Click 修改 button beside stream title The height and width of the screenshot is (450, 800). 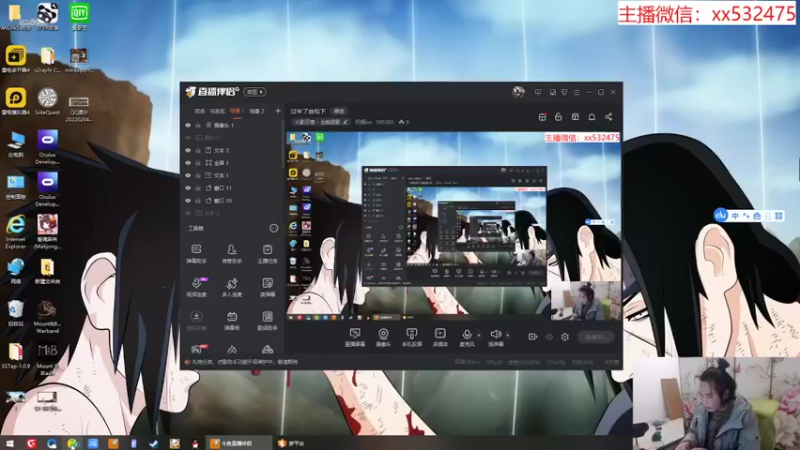[339, 111]
